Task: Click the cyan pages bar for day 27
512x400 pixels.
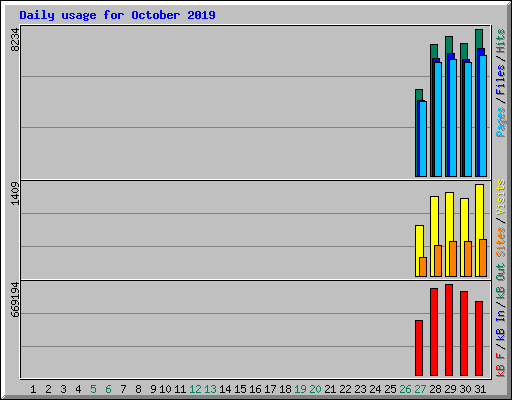Action: coord(423,139)
